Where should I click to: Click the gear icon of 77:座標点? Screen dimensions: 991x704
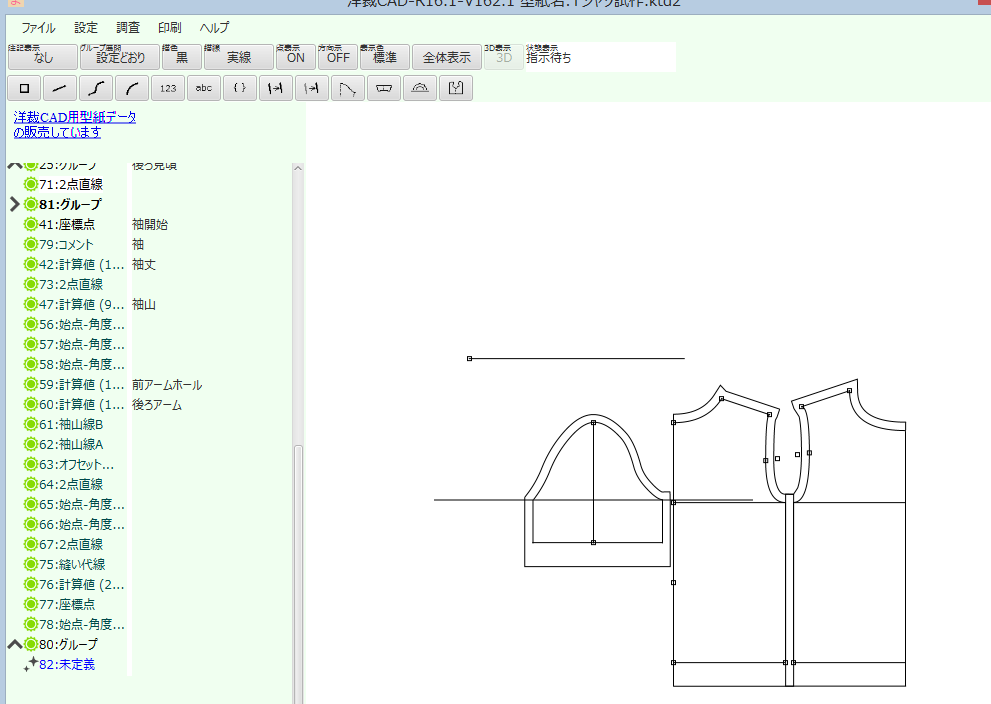(30, 604)
